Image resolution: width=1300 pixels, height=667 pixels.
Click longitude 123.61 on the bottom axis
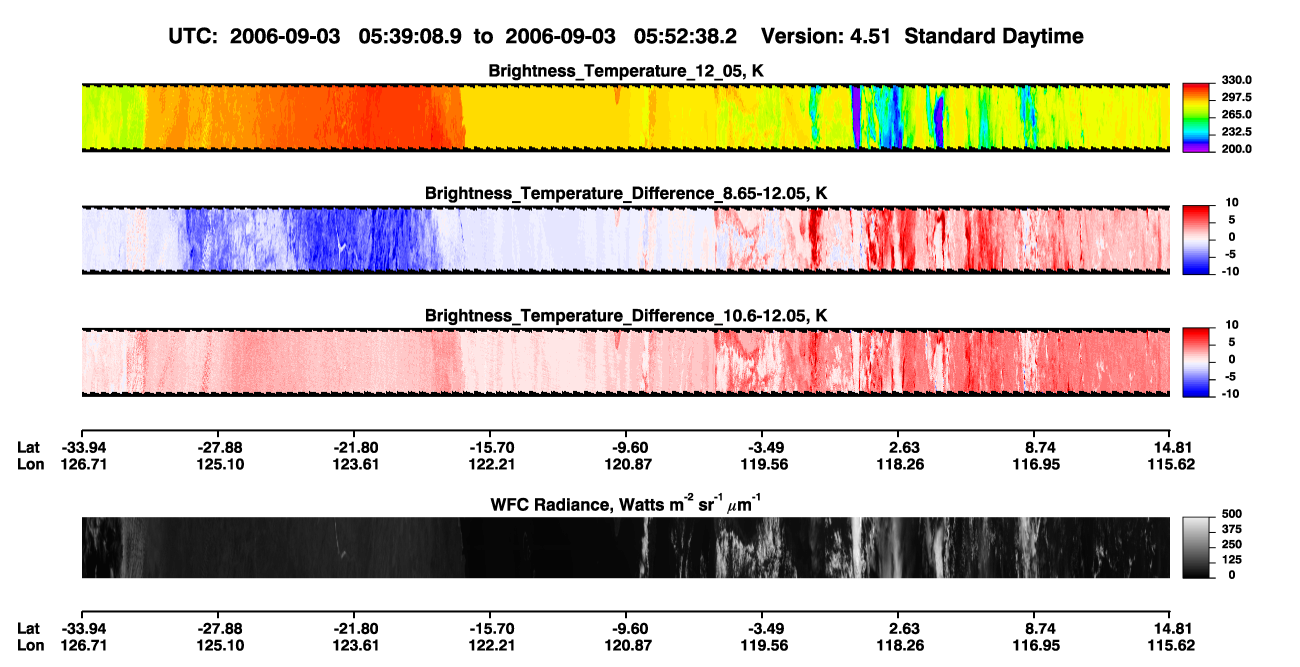click(356, 645)
